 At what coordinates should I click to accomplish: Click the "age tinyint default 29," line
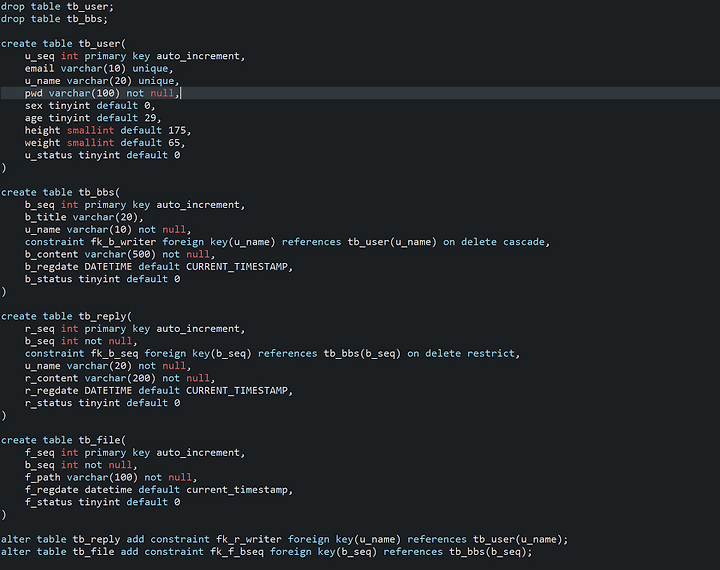93,119
